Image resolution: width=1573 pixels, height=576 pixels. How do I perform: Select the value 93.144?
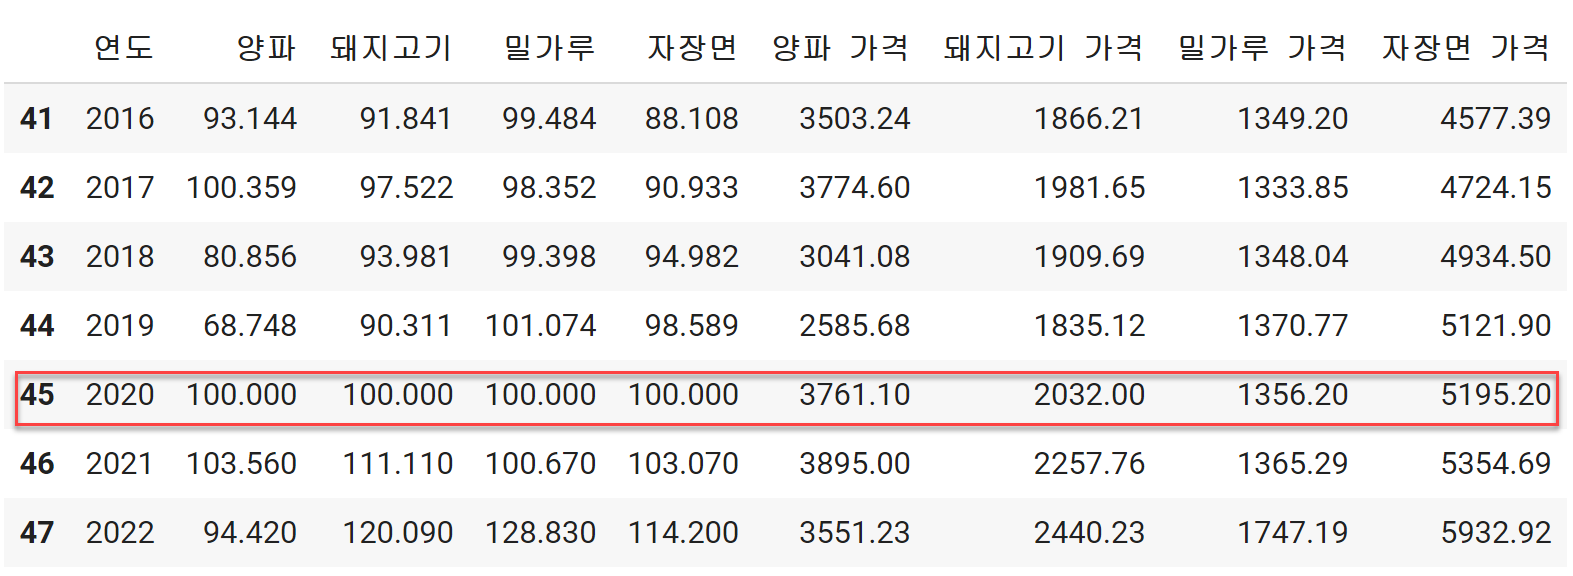250,119
